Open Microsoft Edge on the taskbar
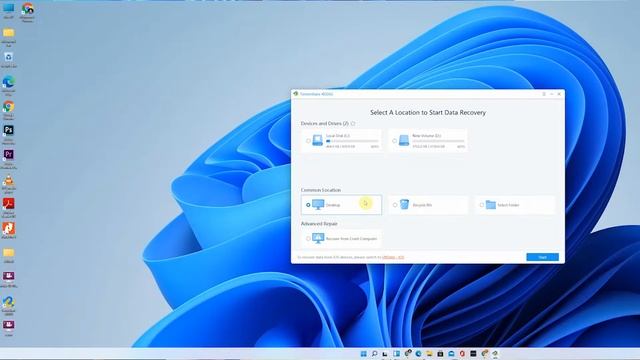Screen dimensions: 640x360 pyautogui.click(x=418, y=353)
